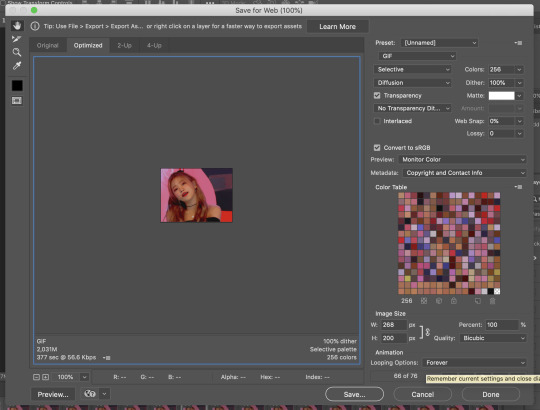Click the white Matte color swatch
This screenshot has width=540, height=410.
(x=501, y=96)
